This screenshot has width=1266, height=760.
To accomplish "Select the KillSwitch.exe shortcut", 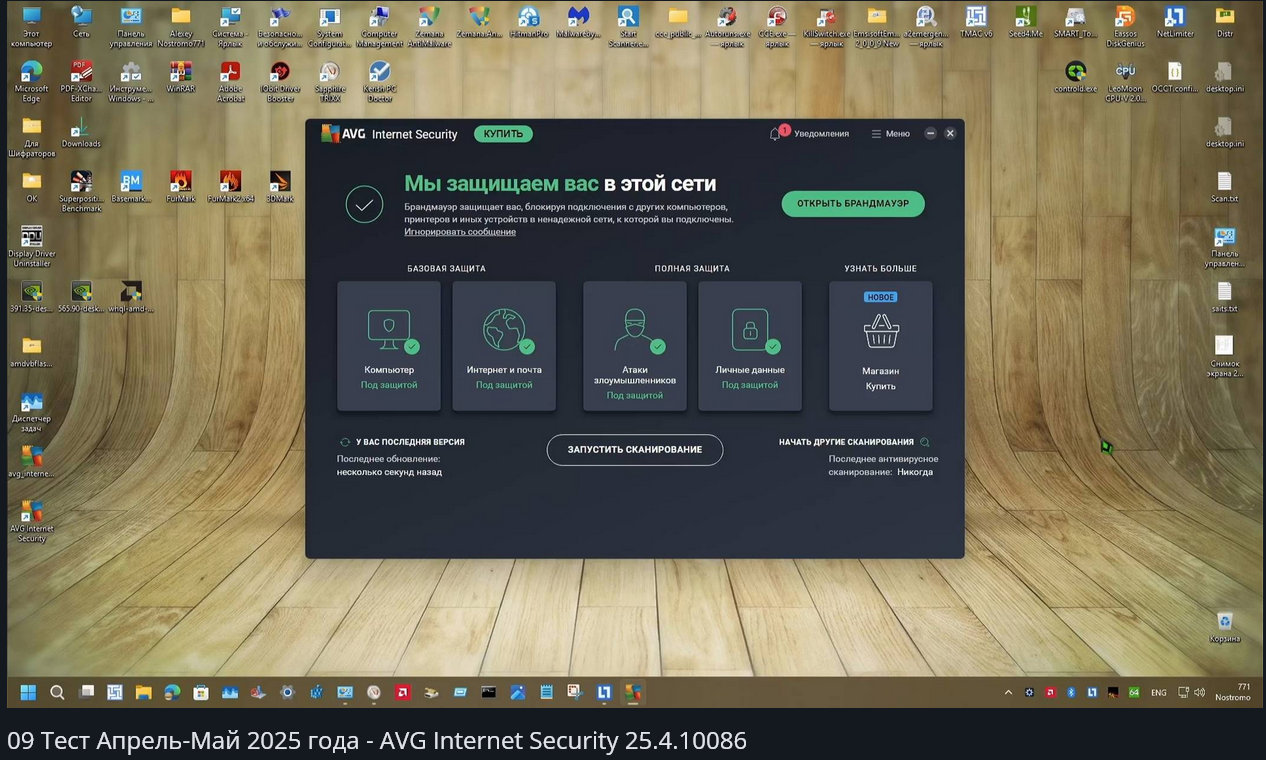I will 826,27.
